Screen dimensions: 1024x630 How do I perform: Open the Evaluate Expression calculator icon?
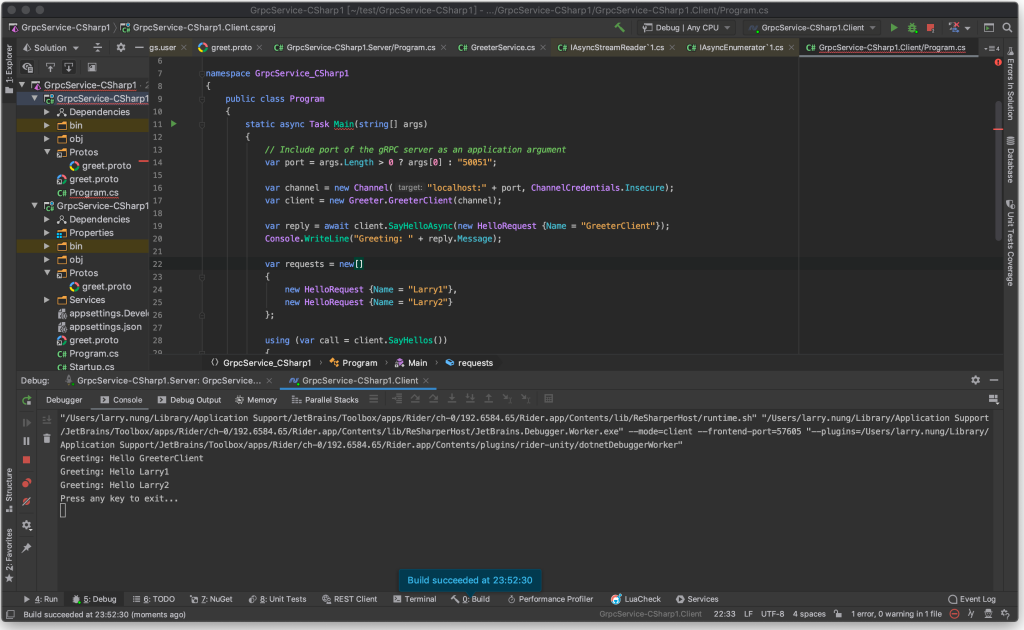click(549, 399)
